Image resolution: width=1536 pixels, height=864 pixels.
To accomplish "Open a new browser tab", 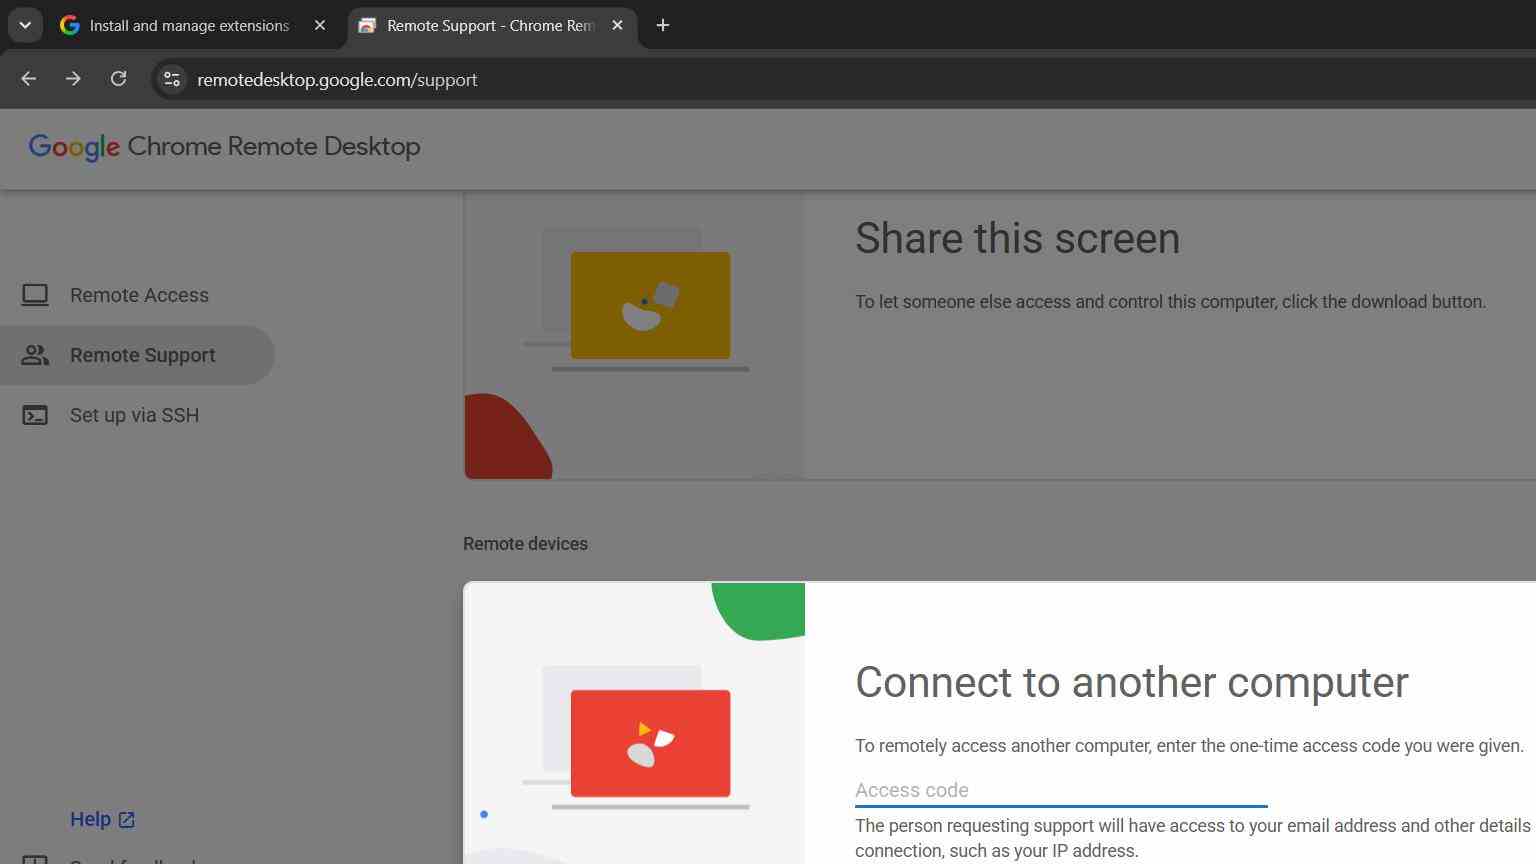I will click(x=662, y=26).
